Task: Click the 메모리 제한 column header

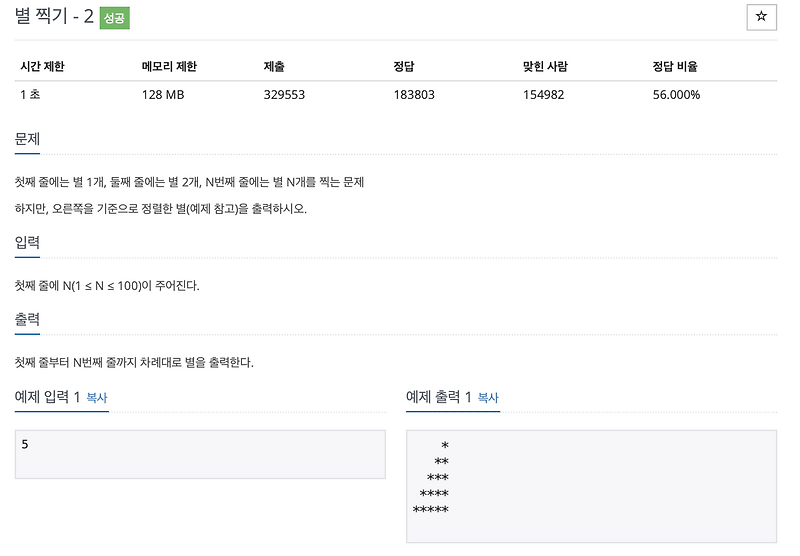Action: click(x=169, y=66)
